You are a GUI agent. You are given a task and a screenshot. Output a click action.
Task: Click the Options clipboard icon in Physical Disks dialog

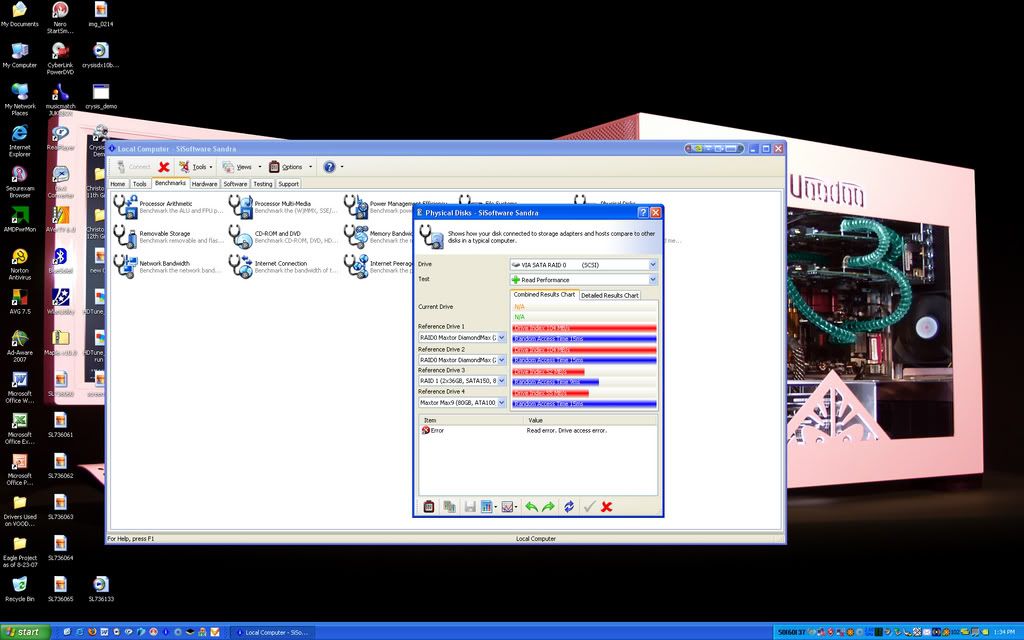[x=429, y=507]
